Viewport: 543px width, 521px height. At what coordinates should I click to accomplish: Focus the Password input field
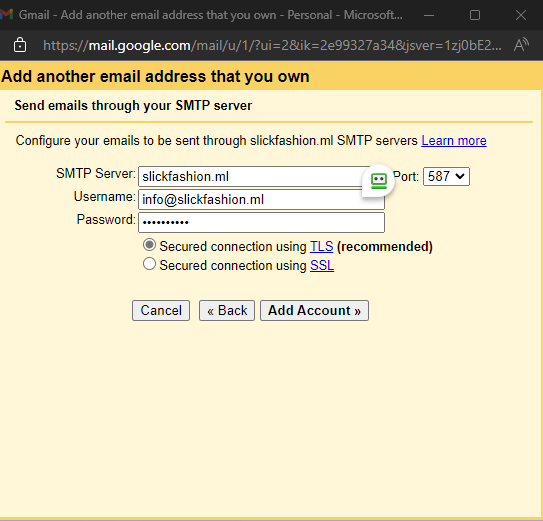tap(261, 222)
